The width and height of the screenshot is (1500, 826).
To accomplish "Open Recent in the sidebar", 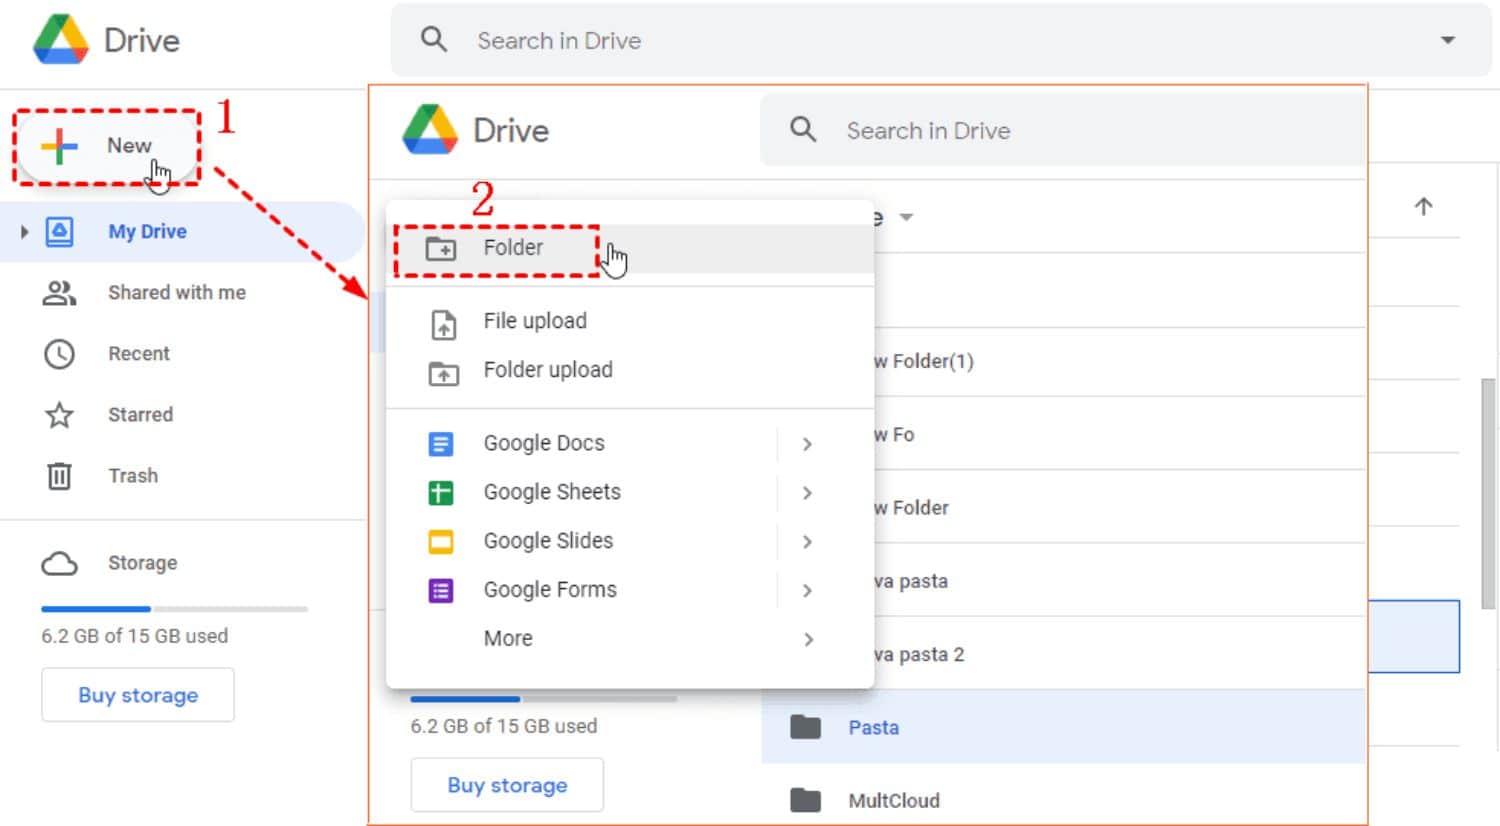I will [139, 354].
